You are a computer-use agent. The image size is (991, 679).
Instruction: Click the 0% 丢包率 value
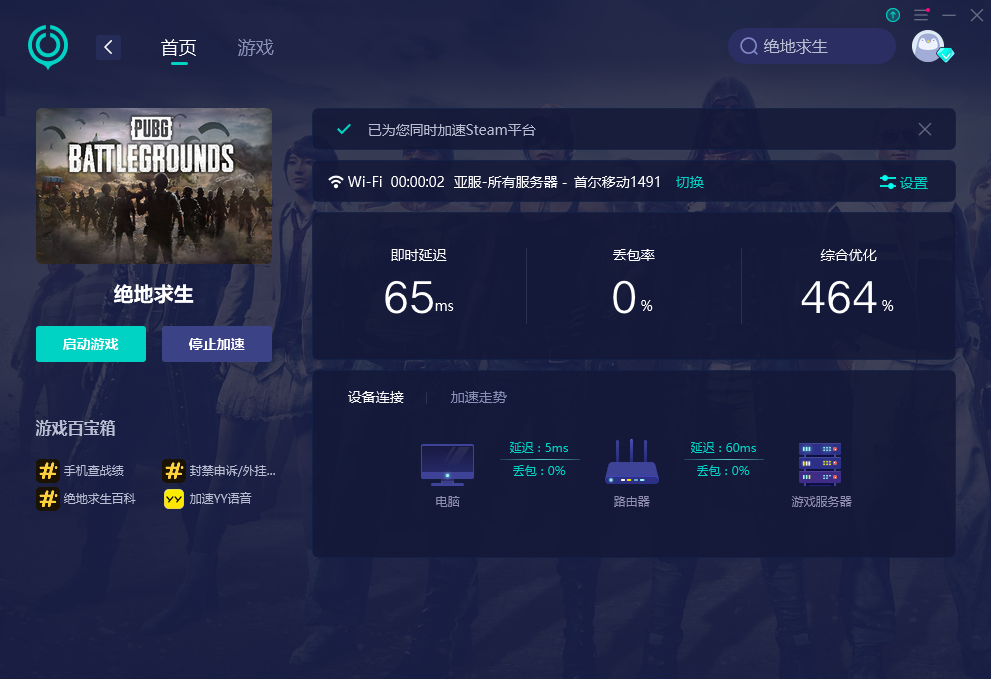[632, 298]
